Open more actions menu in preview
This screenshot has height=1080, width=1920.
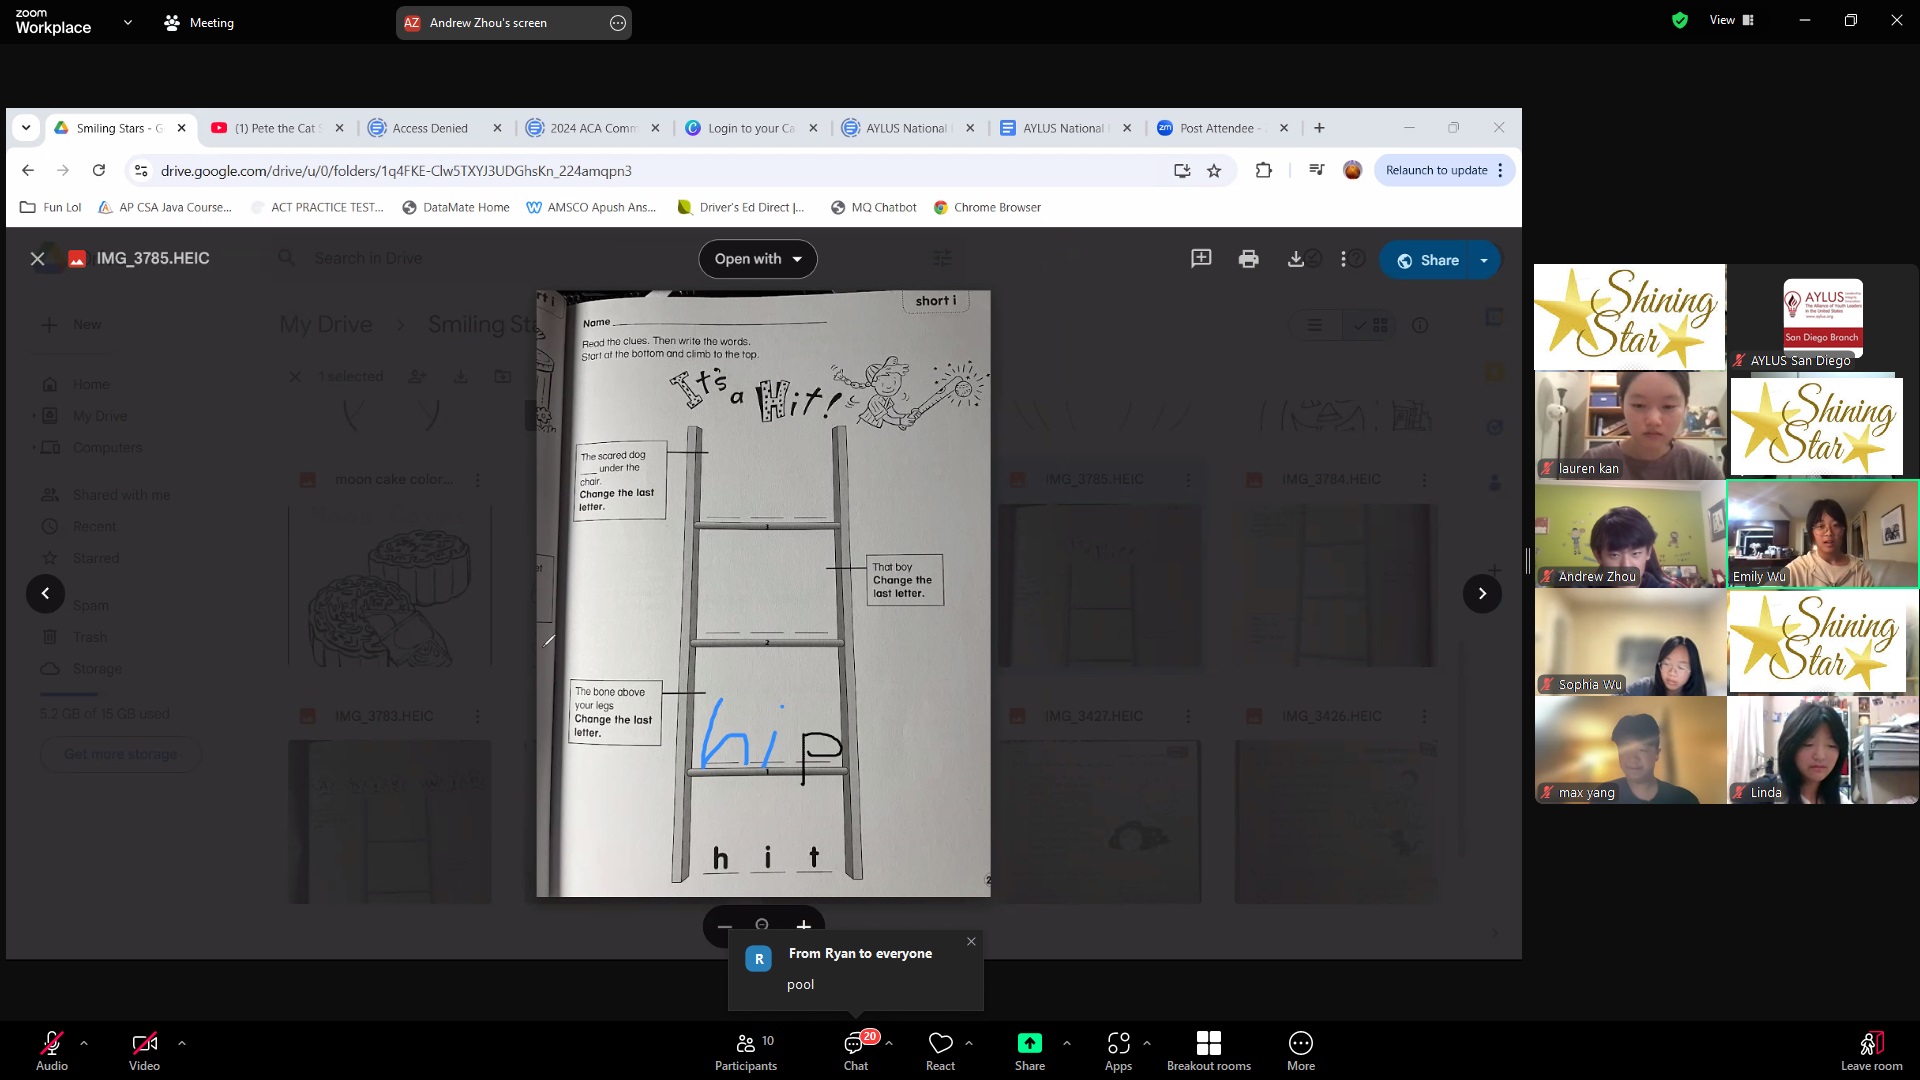1343,259
